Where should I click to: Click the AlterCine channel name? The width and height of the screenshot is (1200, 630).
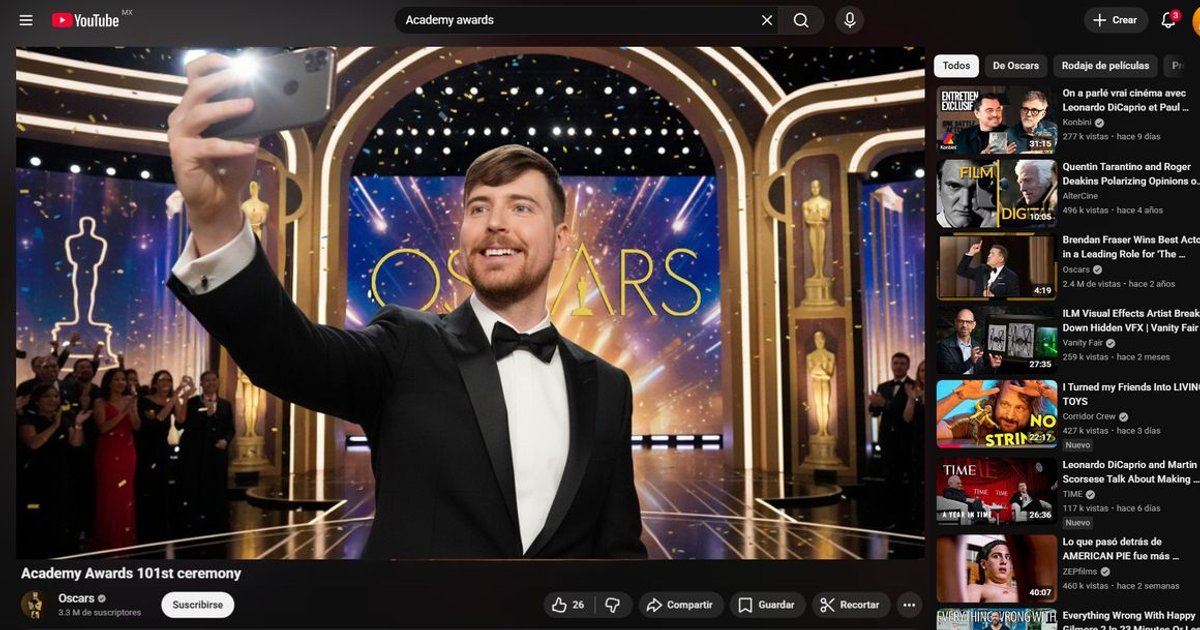click(1082, 196)
